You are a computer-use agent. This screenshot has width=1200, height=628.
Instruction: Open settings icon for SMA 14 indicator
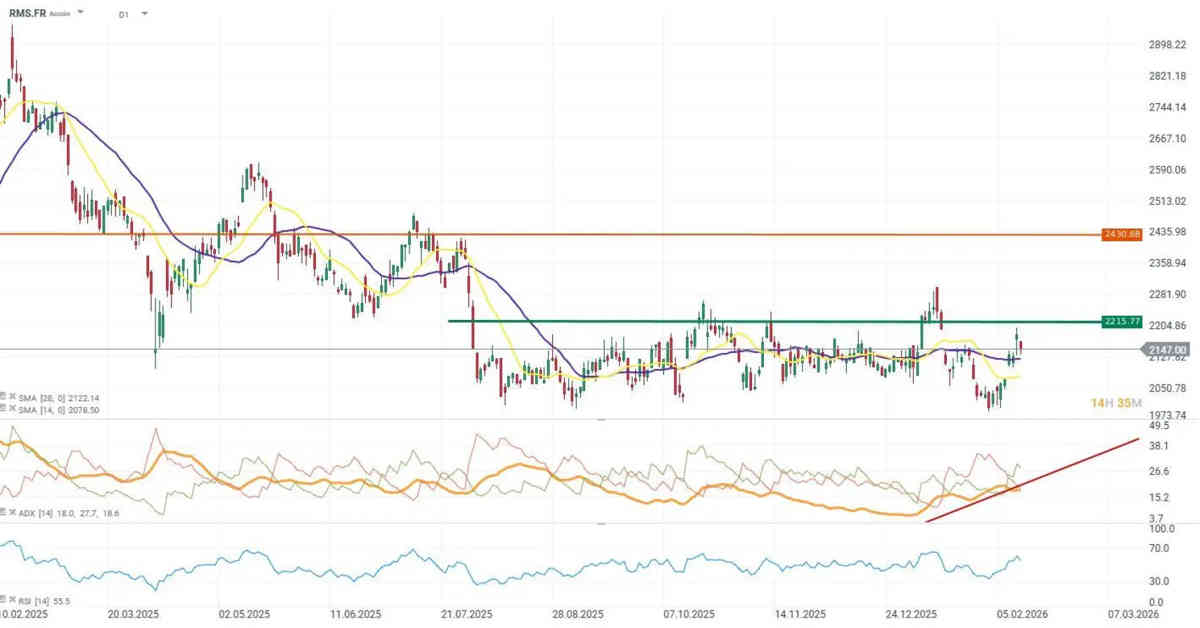[3, 408]
